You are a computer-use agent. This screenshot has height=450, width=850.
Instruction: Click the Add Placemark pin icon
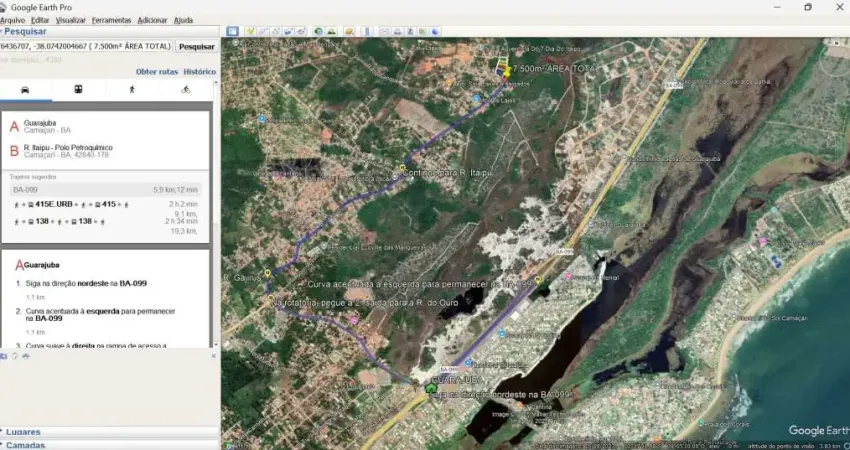click(250, 32)
